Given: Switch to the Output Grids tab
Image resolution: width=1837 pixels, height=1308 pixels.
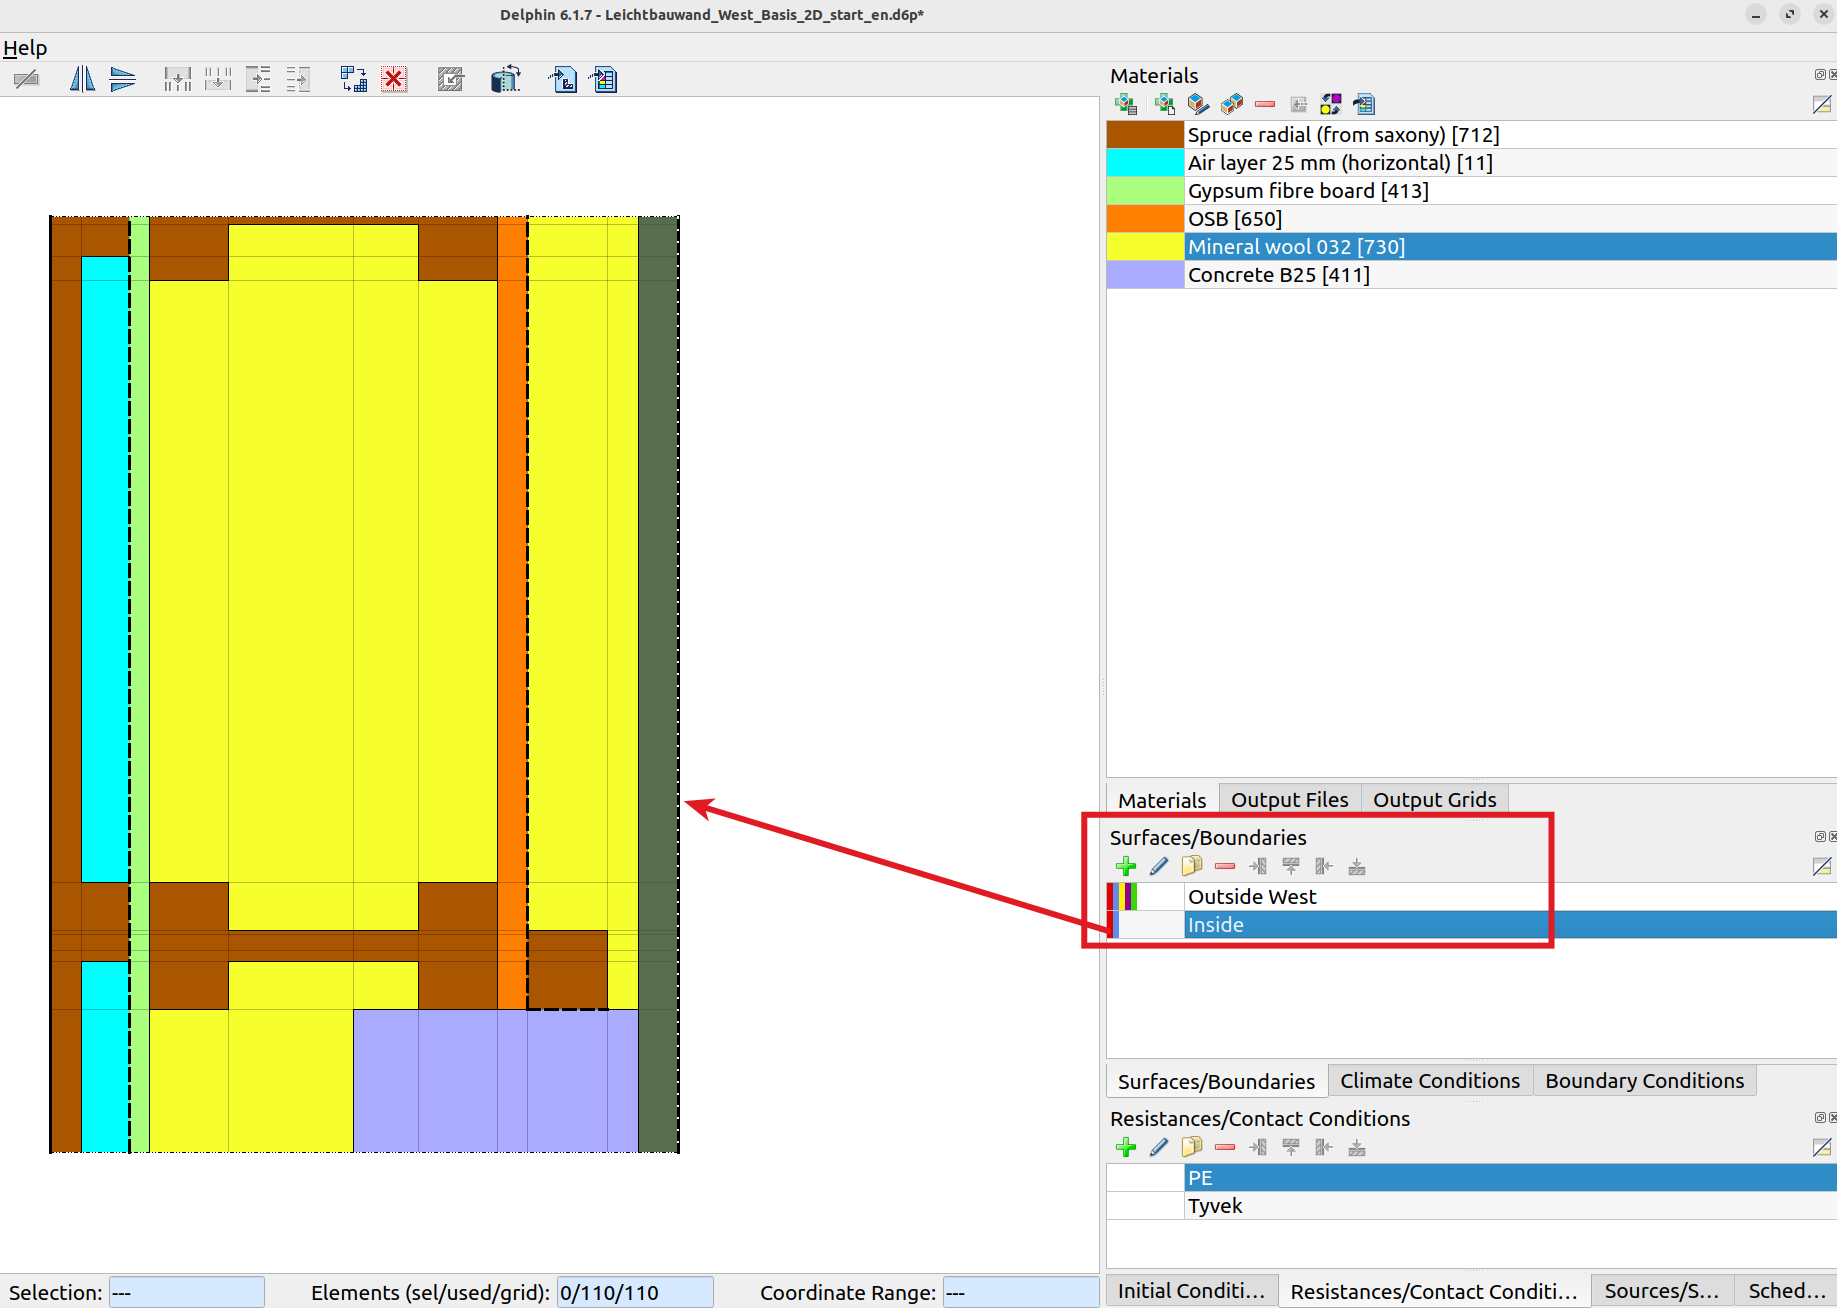Looking at the screenshot, I should click(x=1434, y=799).
